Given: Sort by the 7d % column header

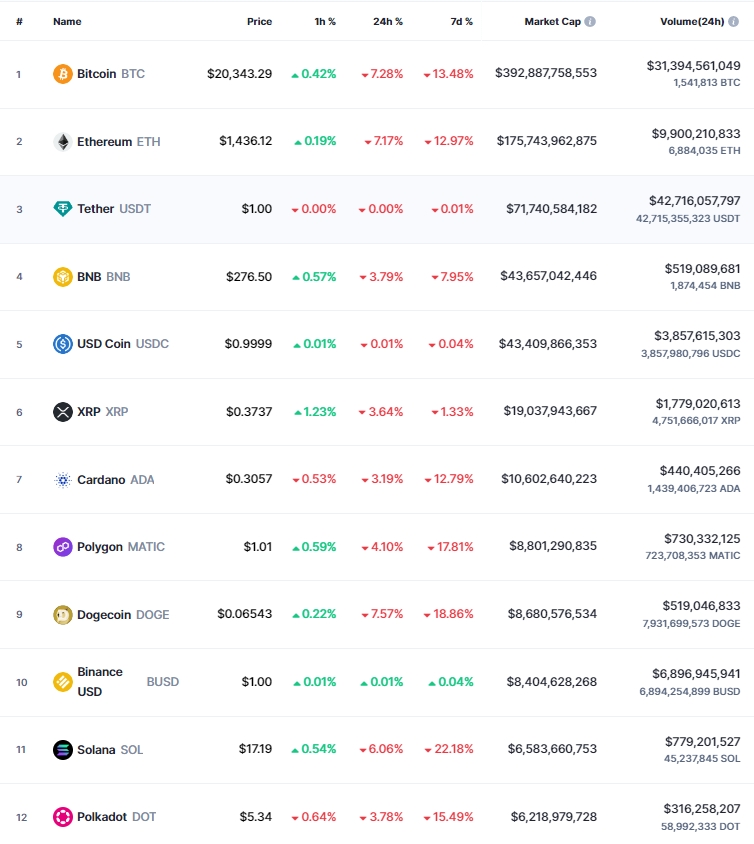Looking at the screenshot, I should tap(461, 22).
